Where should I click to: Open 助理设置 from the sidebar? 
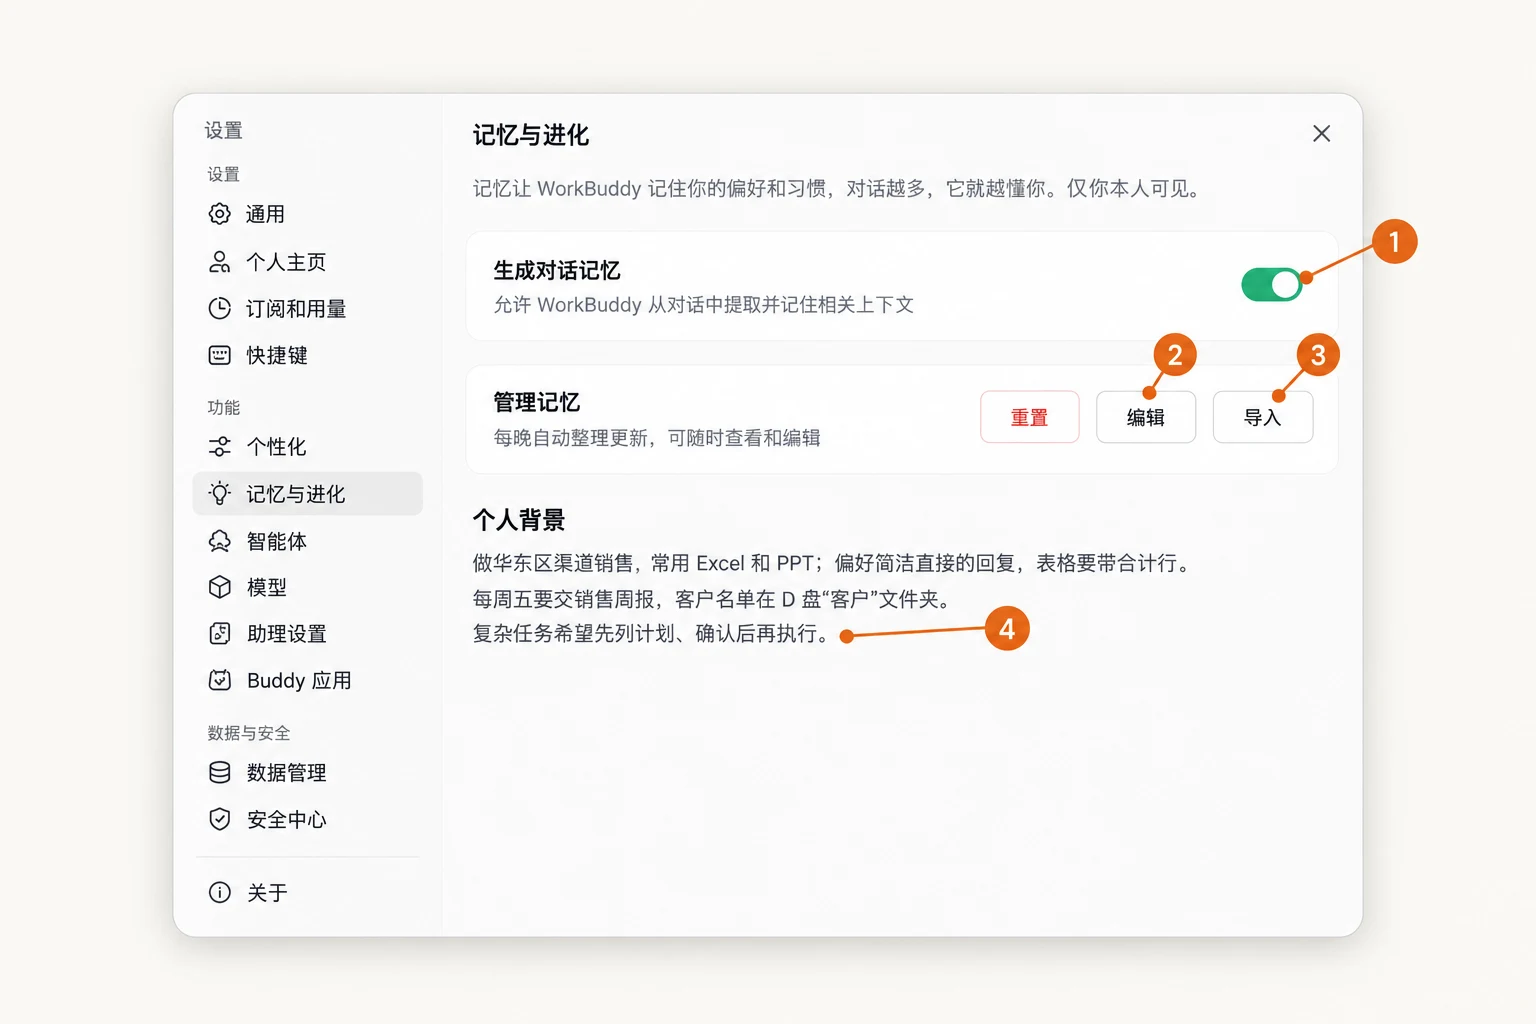point(307,633)
